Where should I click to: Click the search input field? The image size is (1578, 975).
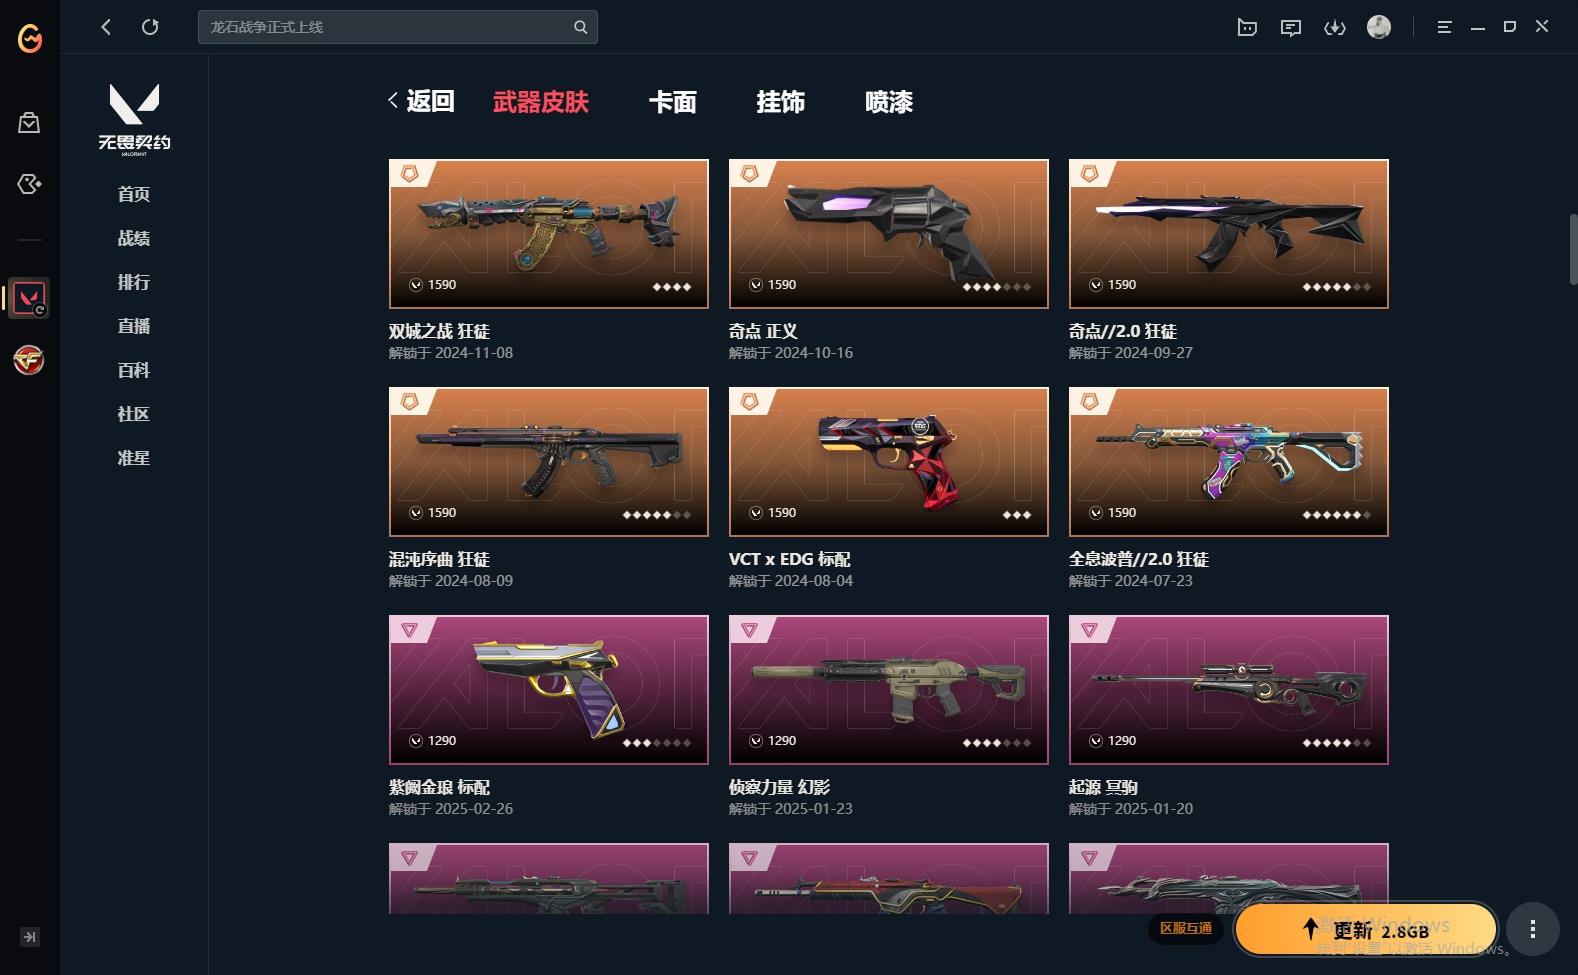(x=397, y=27)
